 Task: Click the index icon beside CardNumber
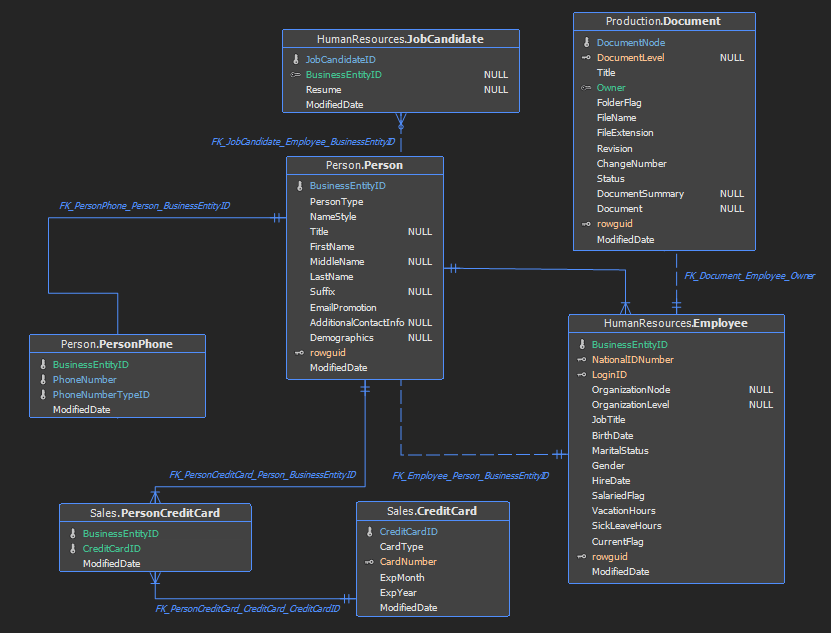(x=369, y=562)
